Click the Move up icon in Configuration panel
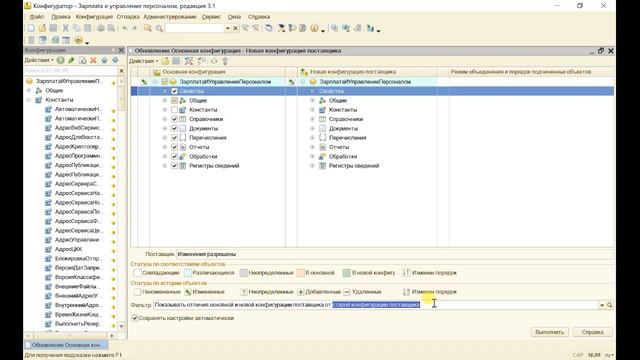Image resolution: width=640 pixels, height=360 pixels. [x=104, y=60]
